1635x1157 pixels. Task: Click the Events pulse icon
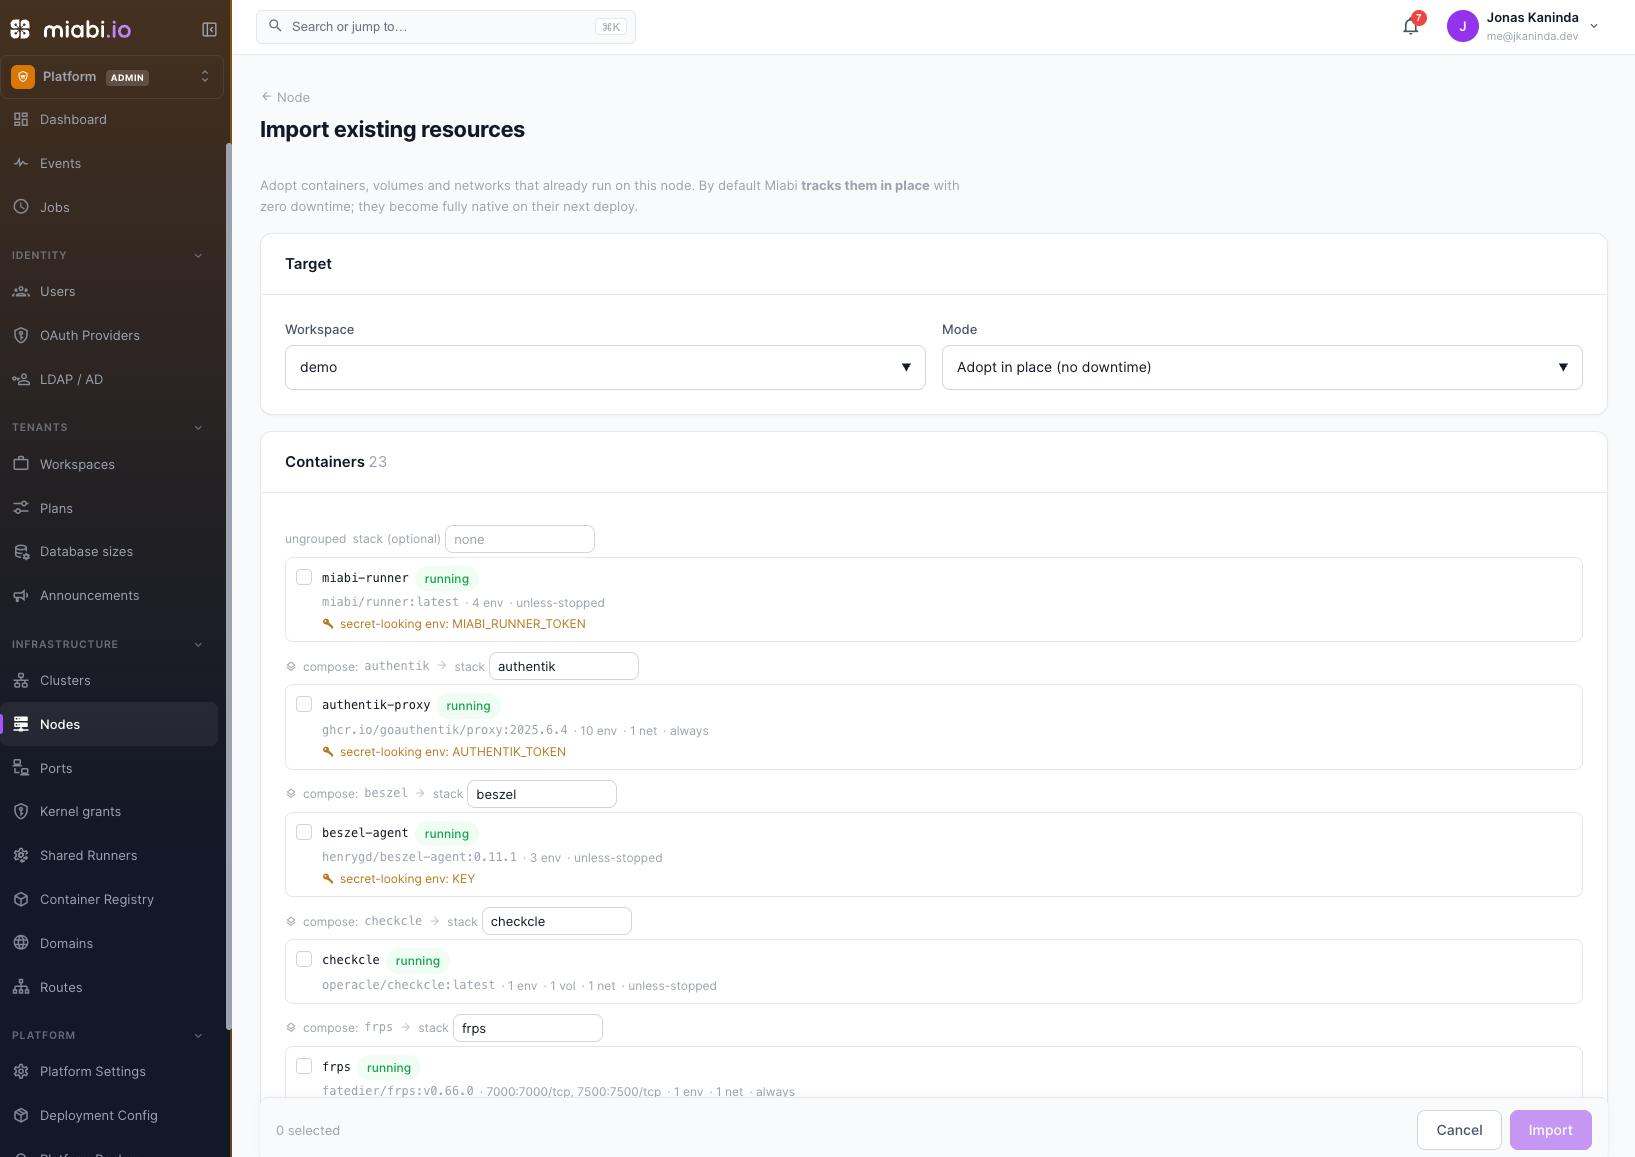(x=21, y=163)
